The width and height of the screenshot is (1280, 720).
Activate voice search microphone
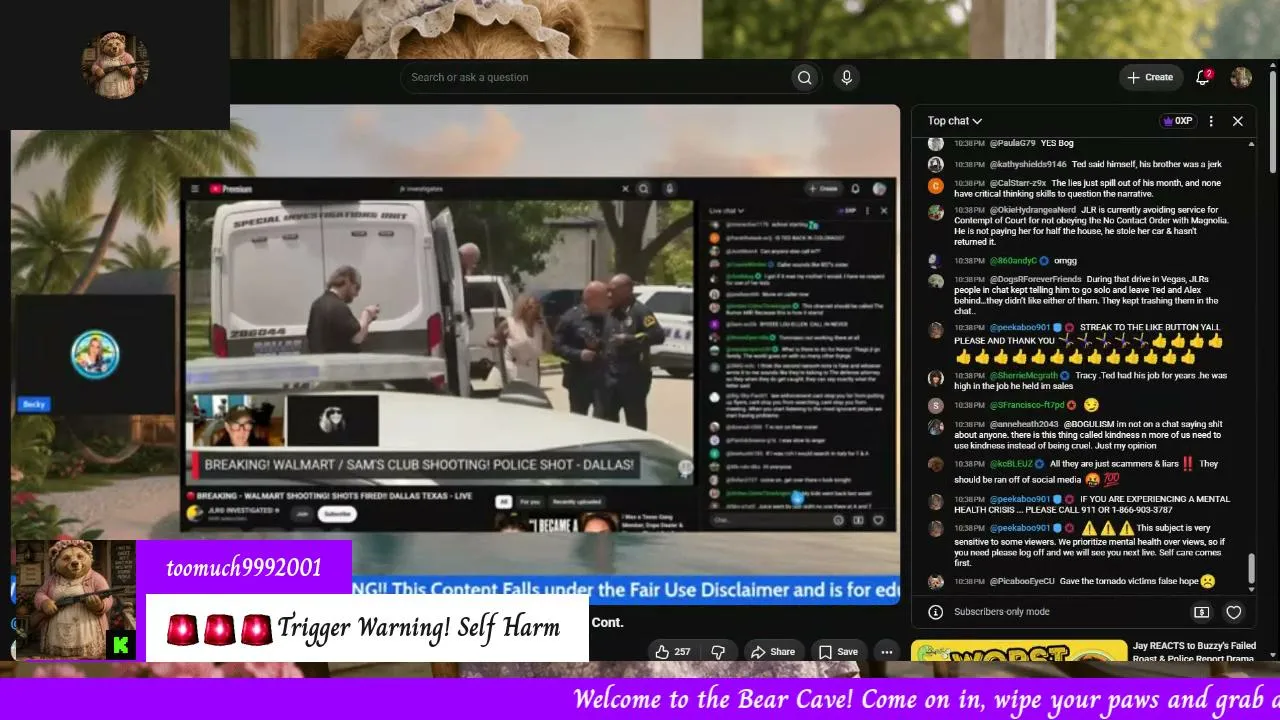click(847, 78)
